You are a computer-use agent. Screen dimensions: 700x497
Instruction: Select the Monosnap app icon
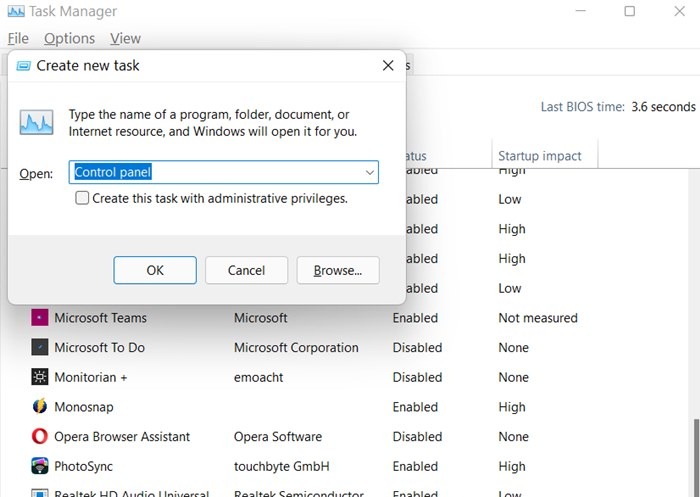pos(40,407)
